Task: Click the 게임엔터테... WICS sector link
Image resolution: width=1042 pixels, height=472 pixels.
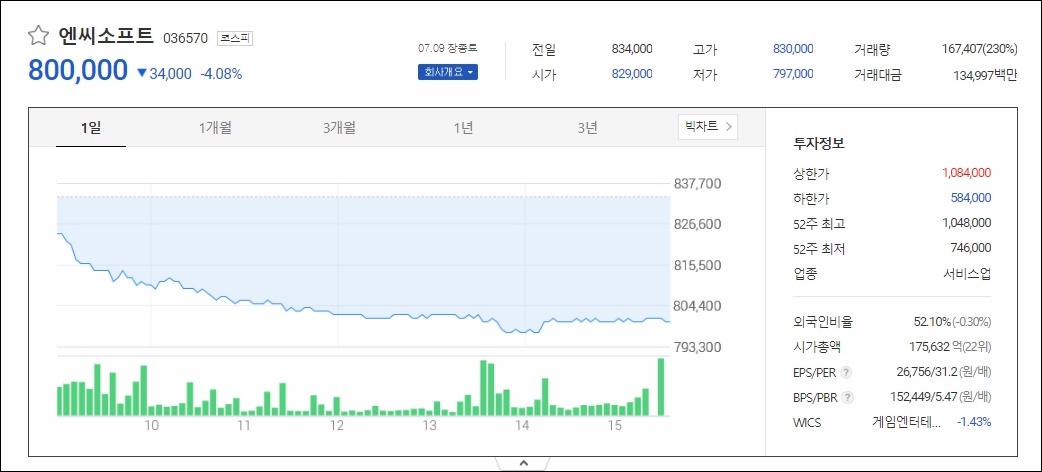Action: click(x=906, y=422)
